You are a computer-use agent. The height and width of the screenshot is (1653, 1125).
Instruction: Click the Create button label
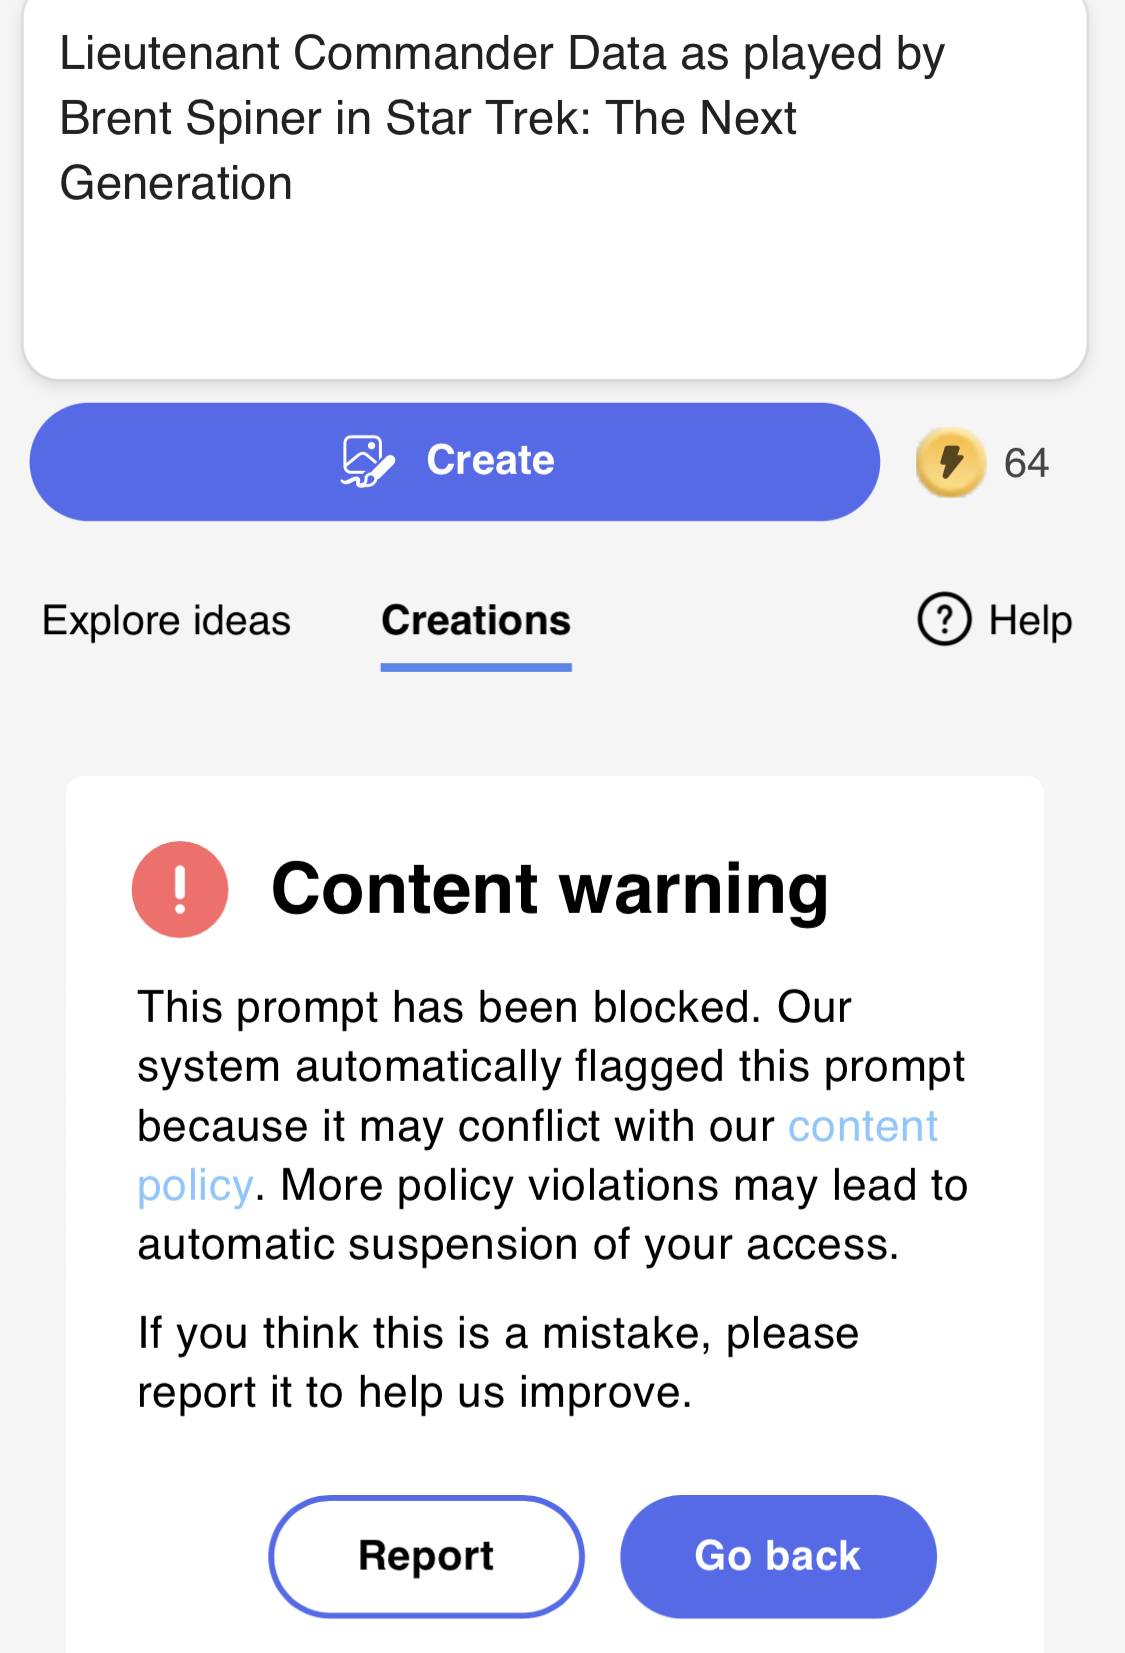490,460
